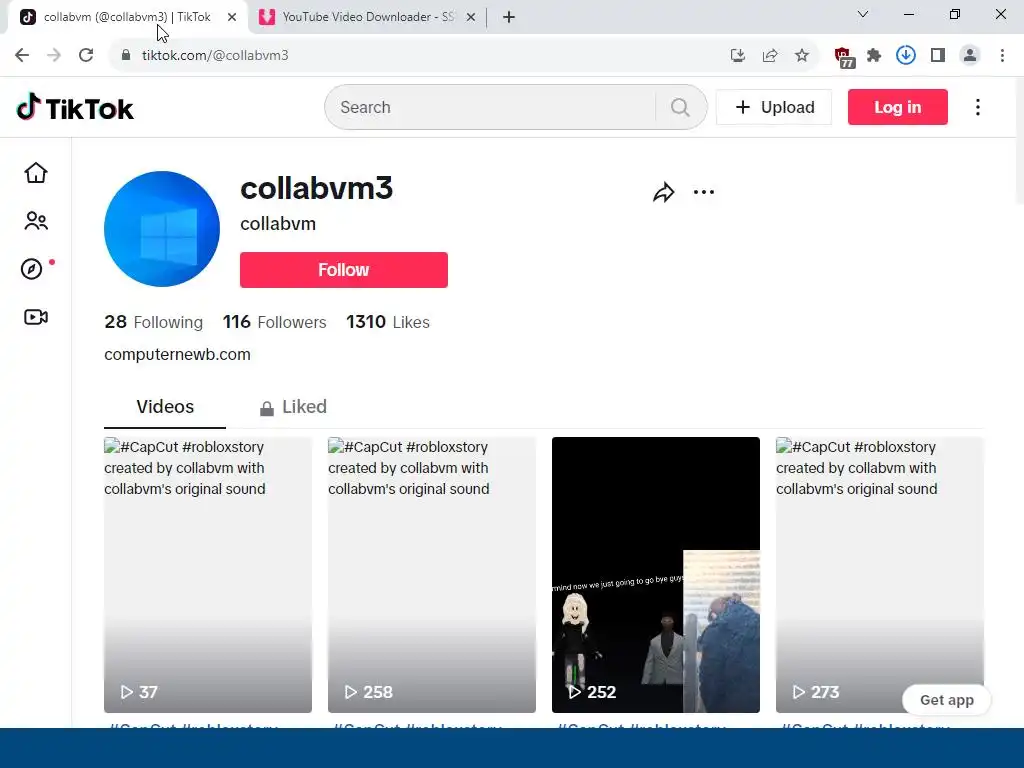Click the 28 Following count
Image resolution: width=1024 pixels, height=768 pixels.
153,322
